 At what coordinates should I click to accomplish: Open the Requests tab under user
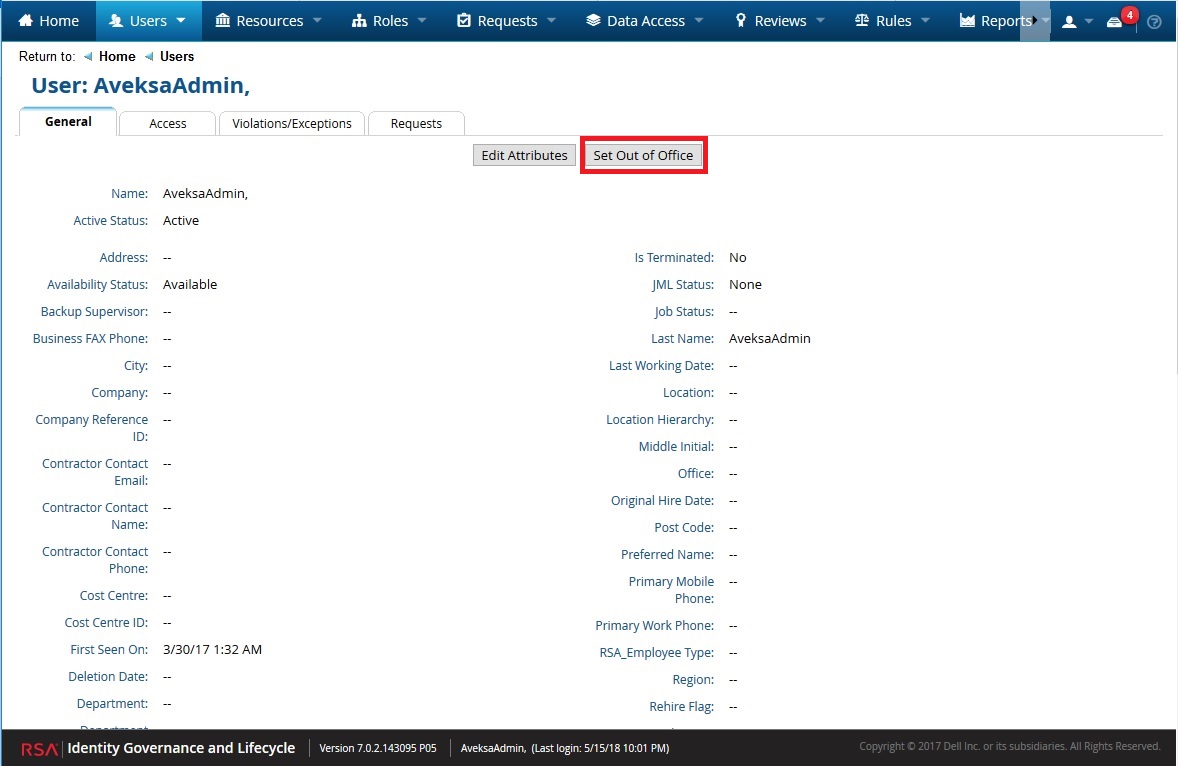tap(416, 123)
